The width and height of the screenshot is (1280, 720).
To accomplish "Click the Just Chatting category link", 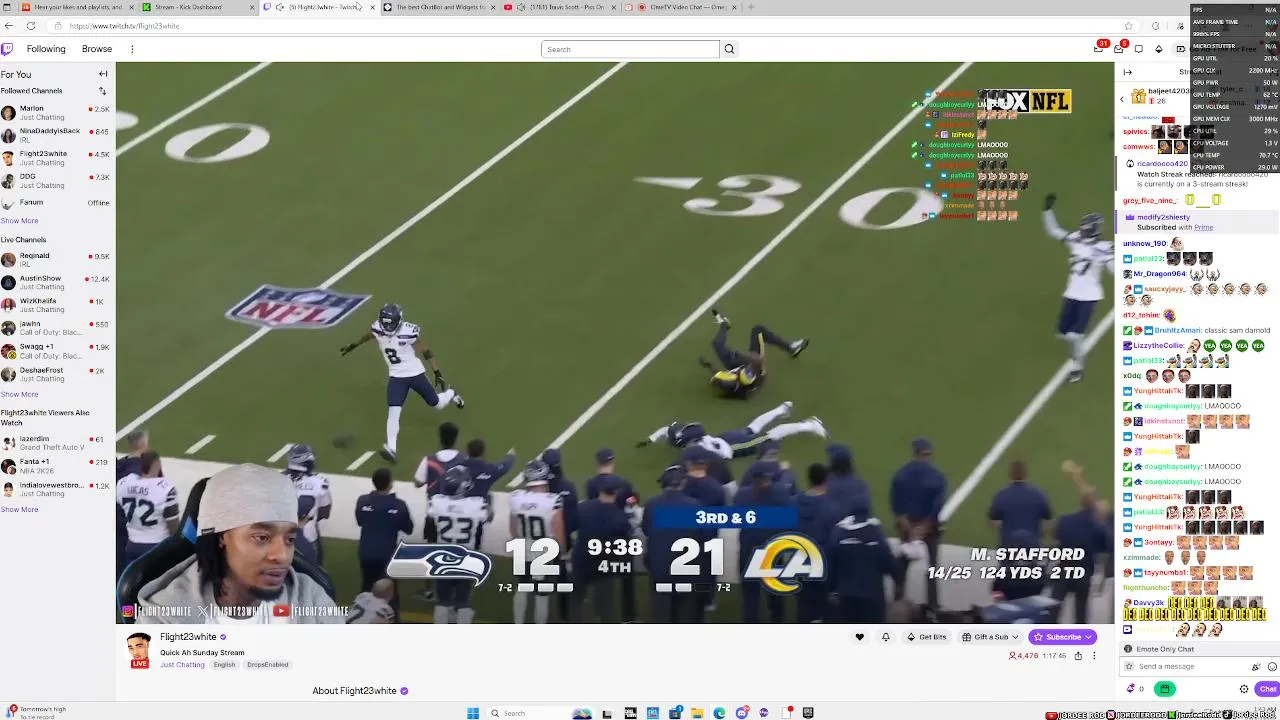I will [182, 665].
